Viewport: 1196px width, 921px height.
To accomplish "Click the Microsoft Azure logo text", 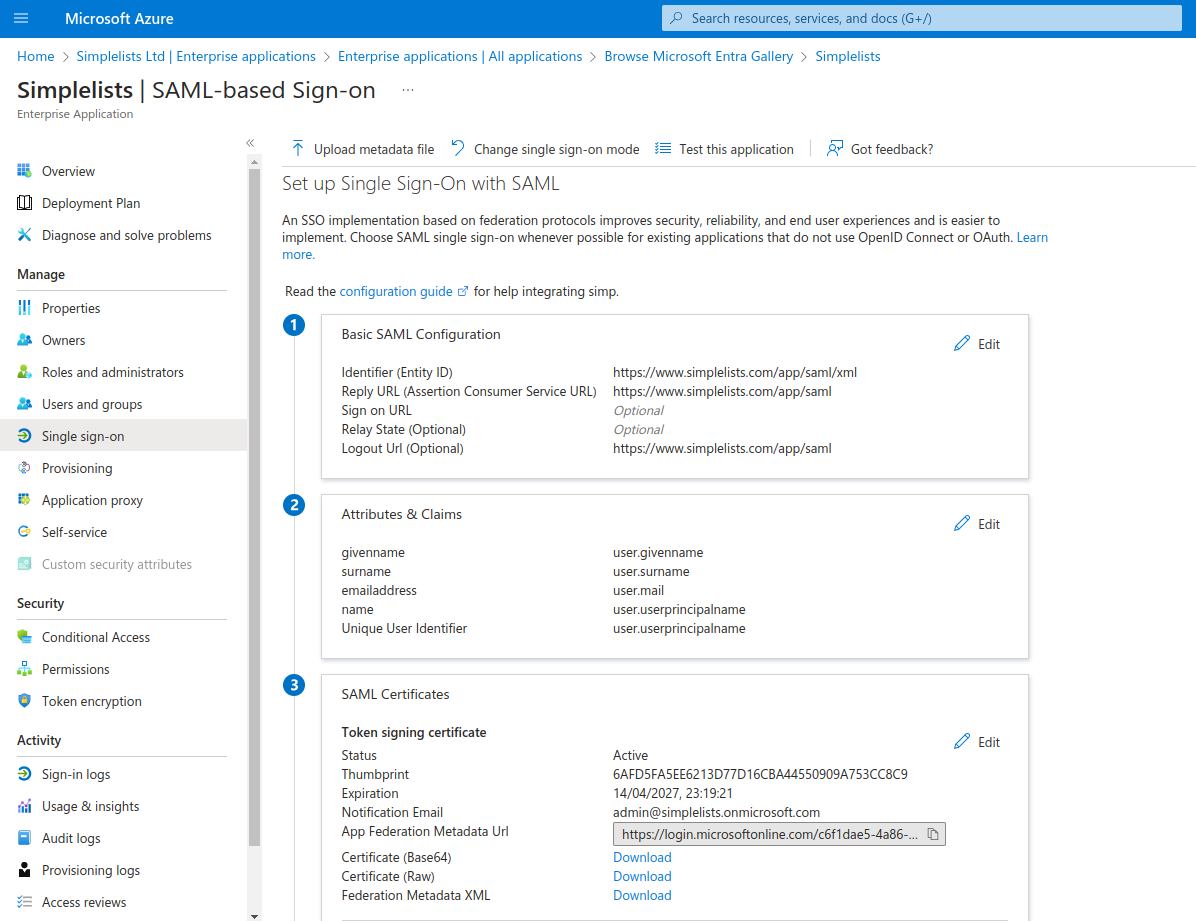I will 119,18.
